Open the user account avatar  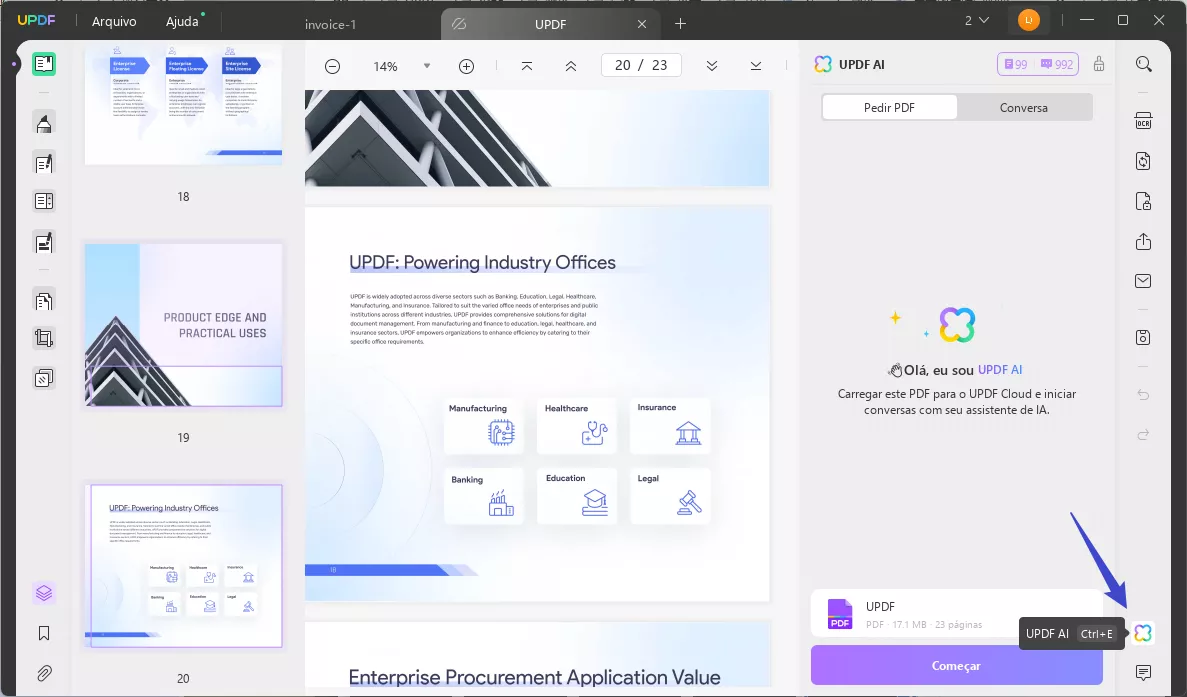point(1029,20)
